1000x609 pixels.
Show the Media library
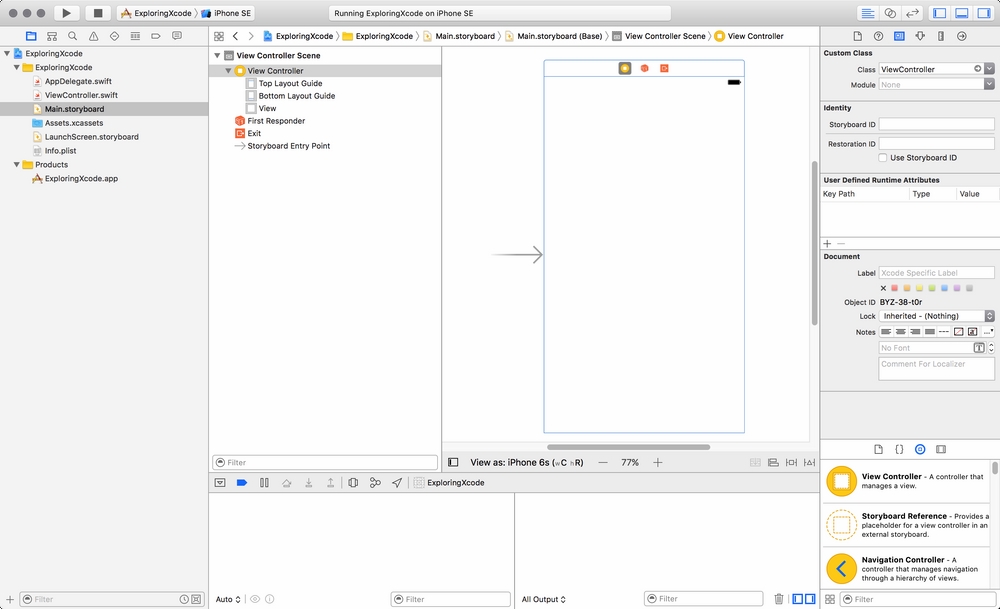click(x=941, y=450)
